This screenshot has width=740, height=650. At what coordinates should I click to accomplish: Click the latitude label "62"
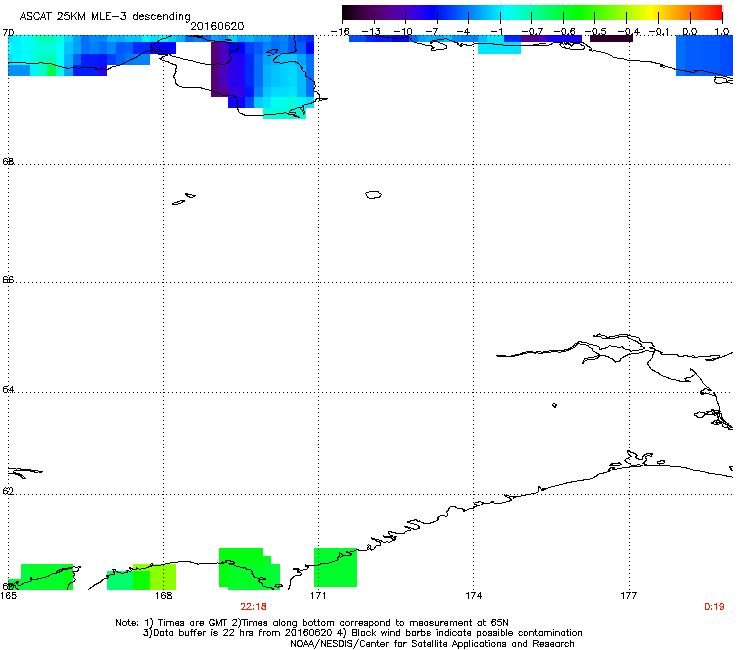[x=8, y=491]
